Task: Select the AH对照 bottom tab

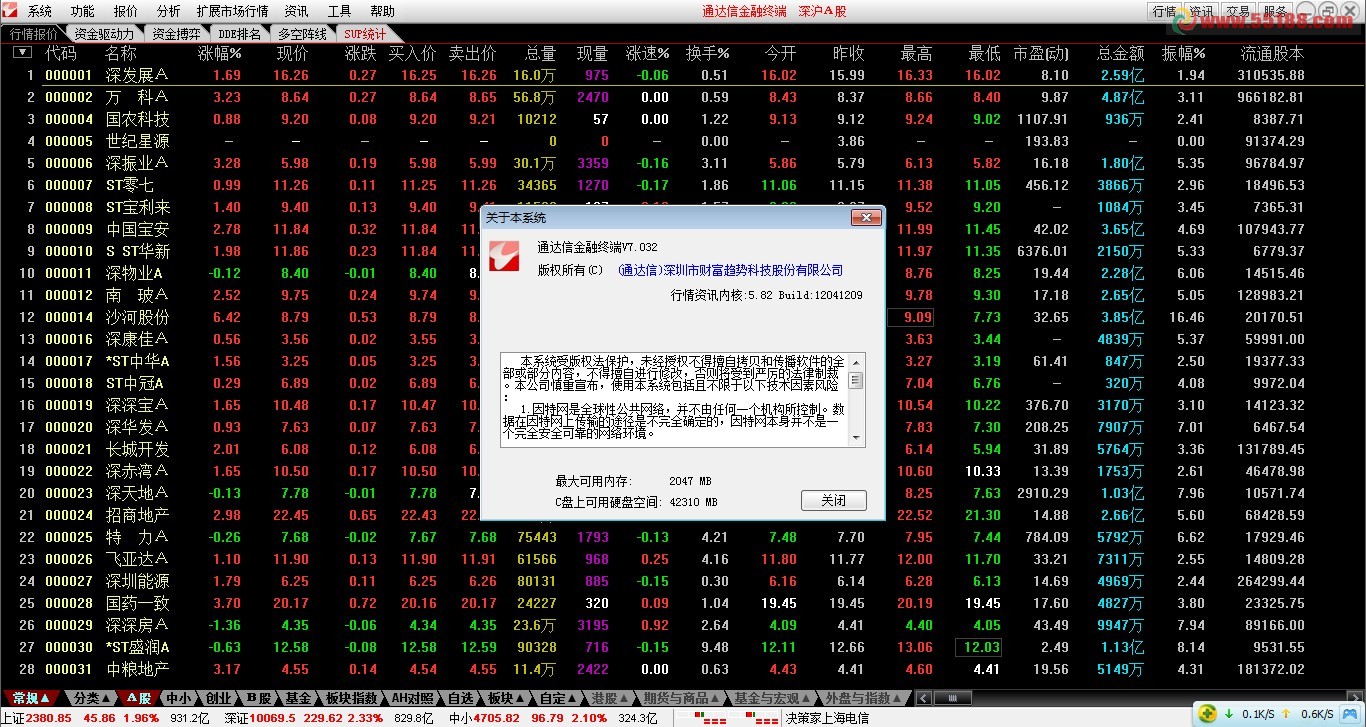Action: (x=411, y=698)
